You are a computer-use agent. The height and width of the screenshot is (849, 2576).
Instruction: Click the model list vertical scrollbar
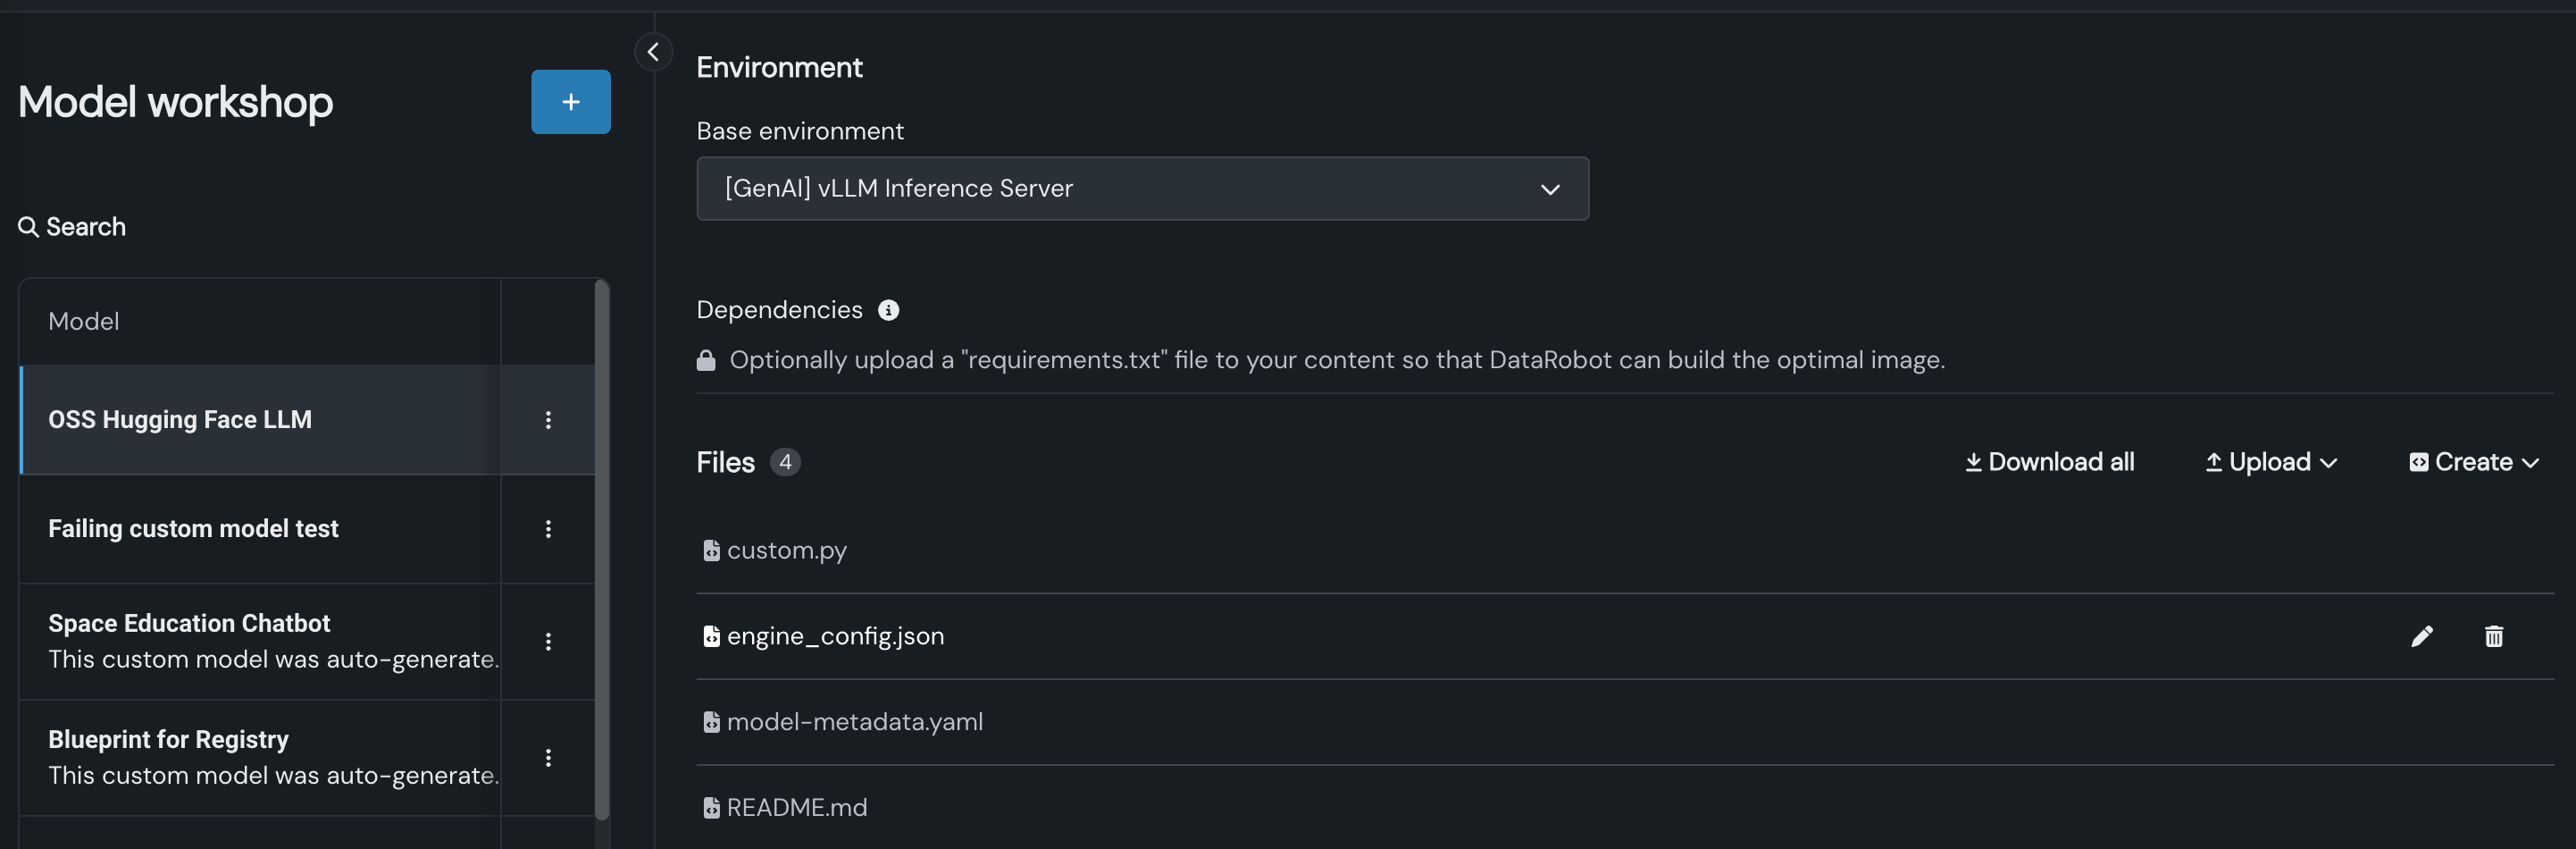point(601,550)
